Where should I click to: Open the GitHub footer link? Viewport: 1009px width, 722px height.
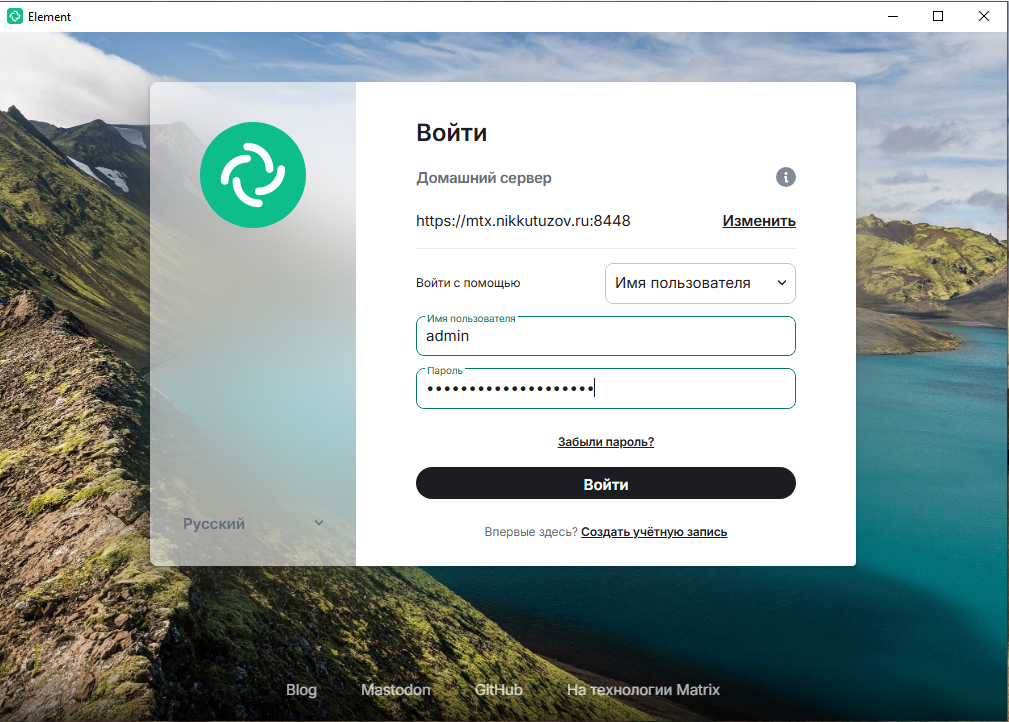498,690
